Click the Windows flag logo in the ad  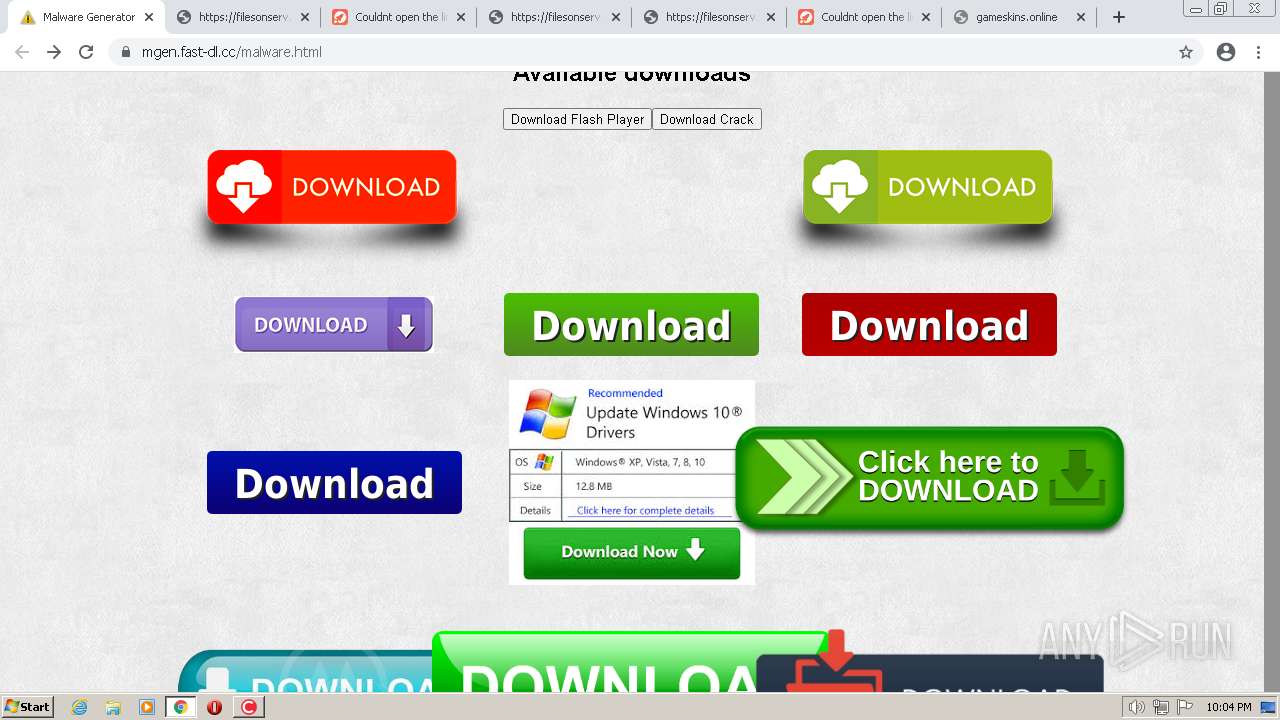(547, 415)
